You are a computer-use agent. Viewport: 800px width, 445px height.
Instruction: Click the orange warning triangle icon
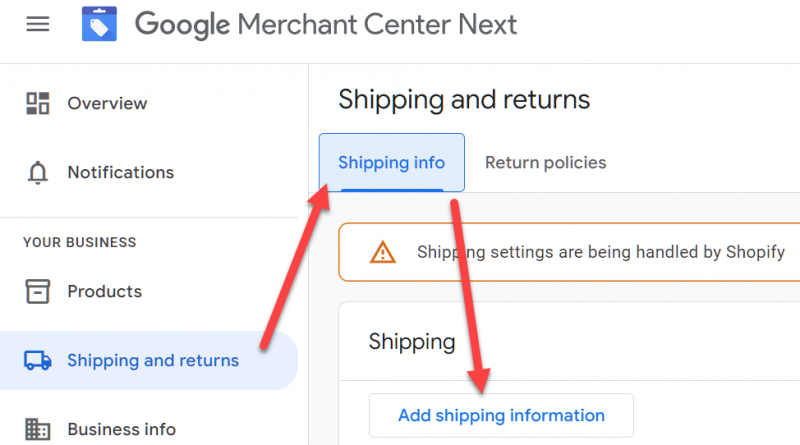tap(382, 253)
